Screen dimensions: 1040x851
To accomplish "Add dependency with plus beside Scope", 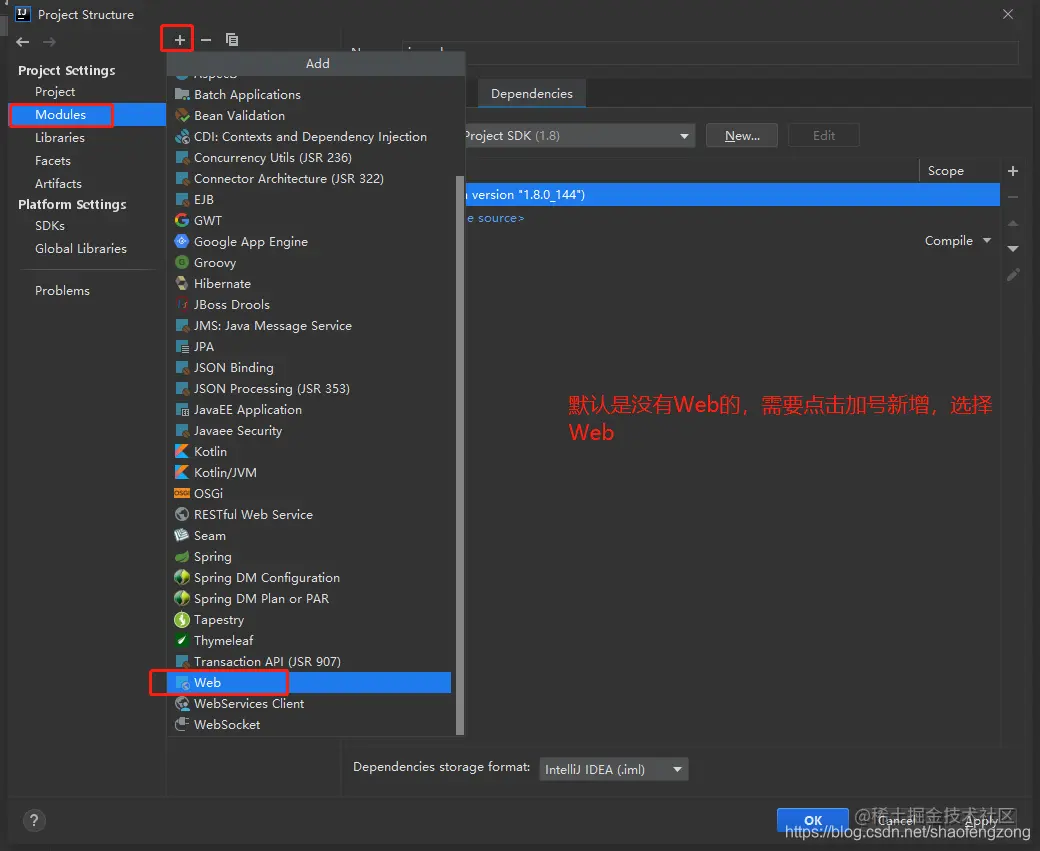I will pos(1013,171).
